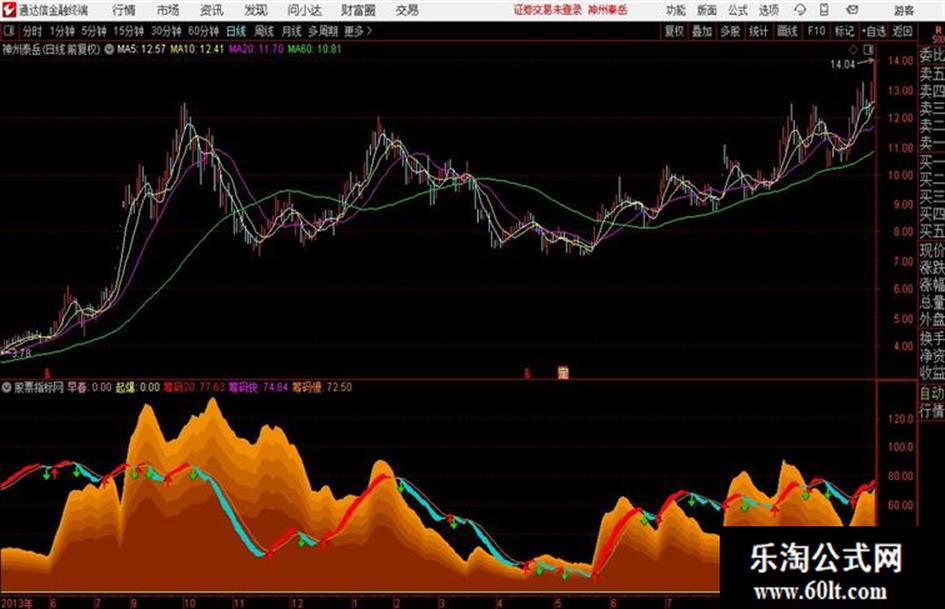Click the purple MA20: 11.70 value
Screen dimensions: 945x609
pyautogui.click(x=256, y=49)
